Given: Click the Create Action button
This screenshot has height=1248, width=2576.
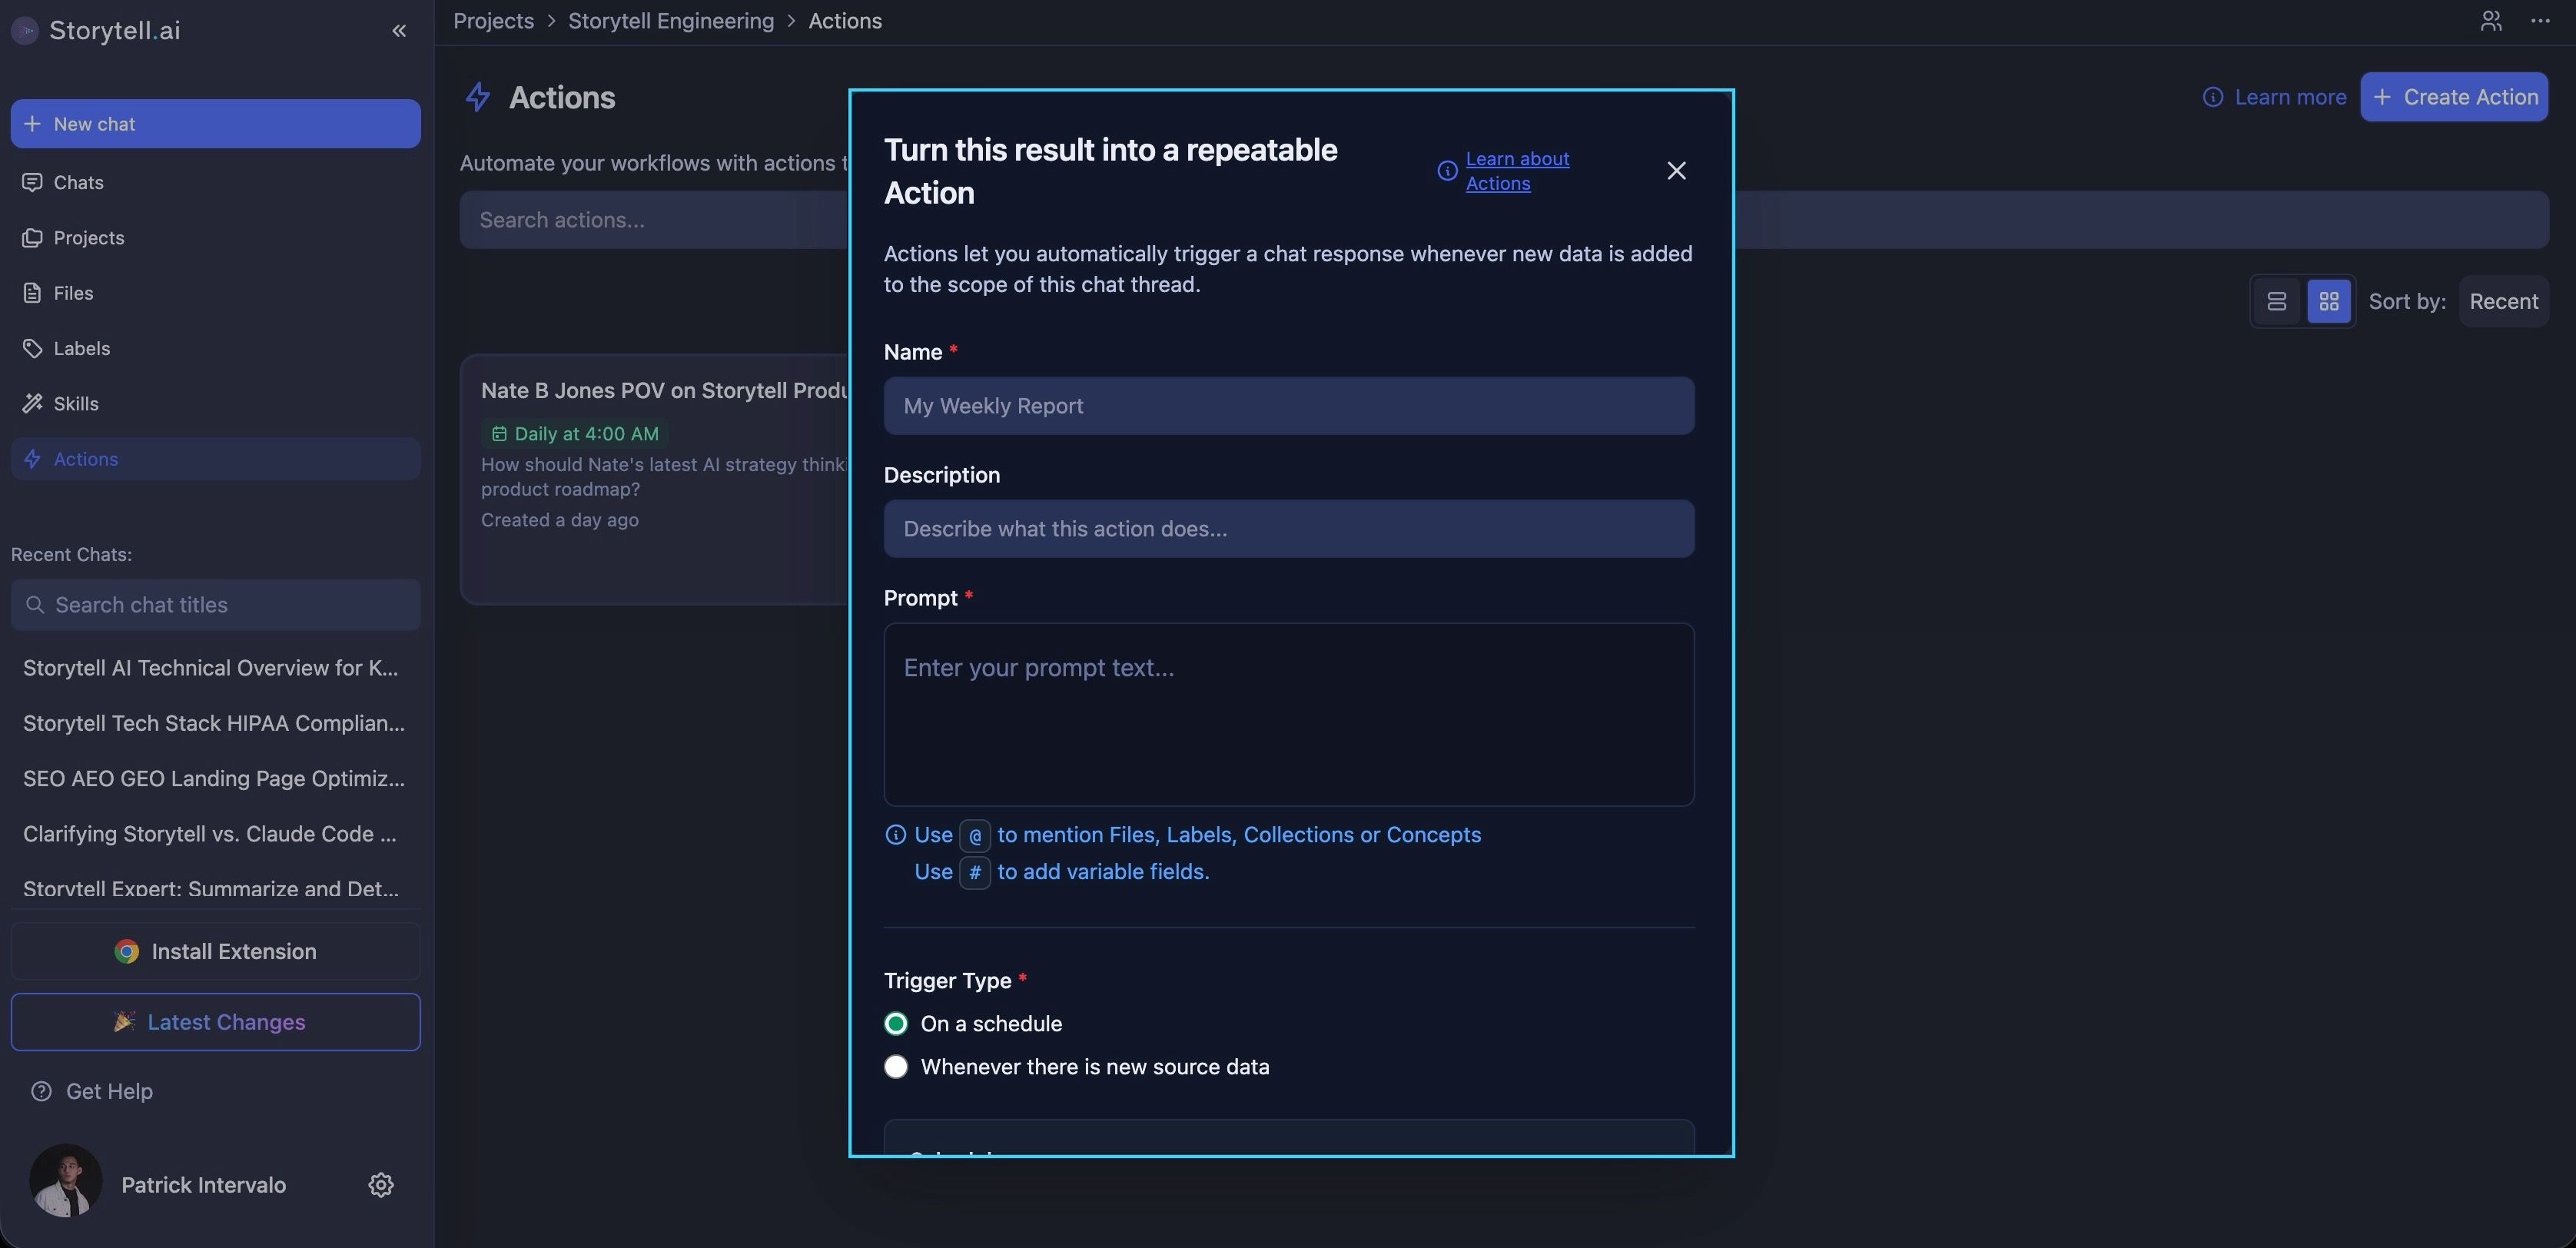Looking at the screenshot, I should coord(2454,97).
